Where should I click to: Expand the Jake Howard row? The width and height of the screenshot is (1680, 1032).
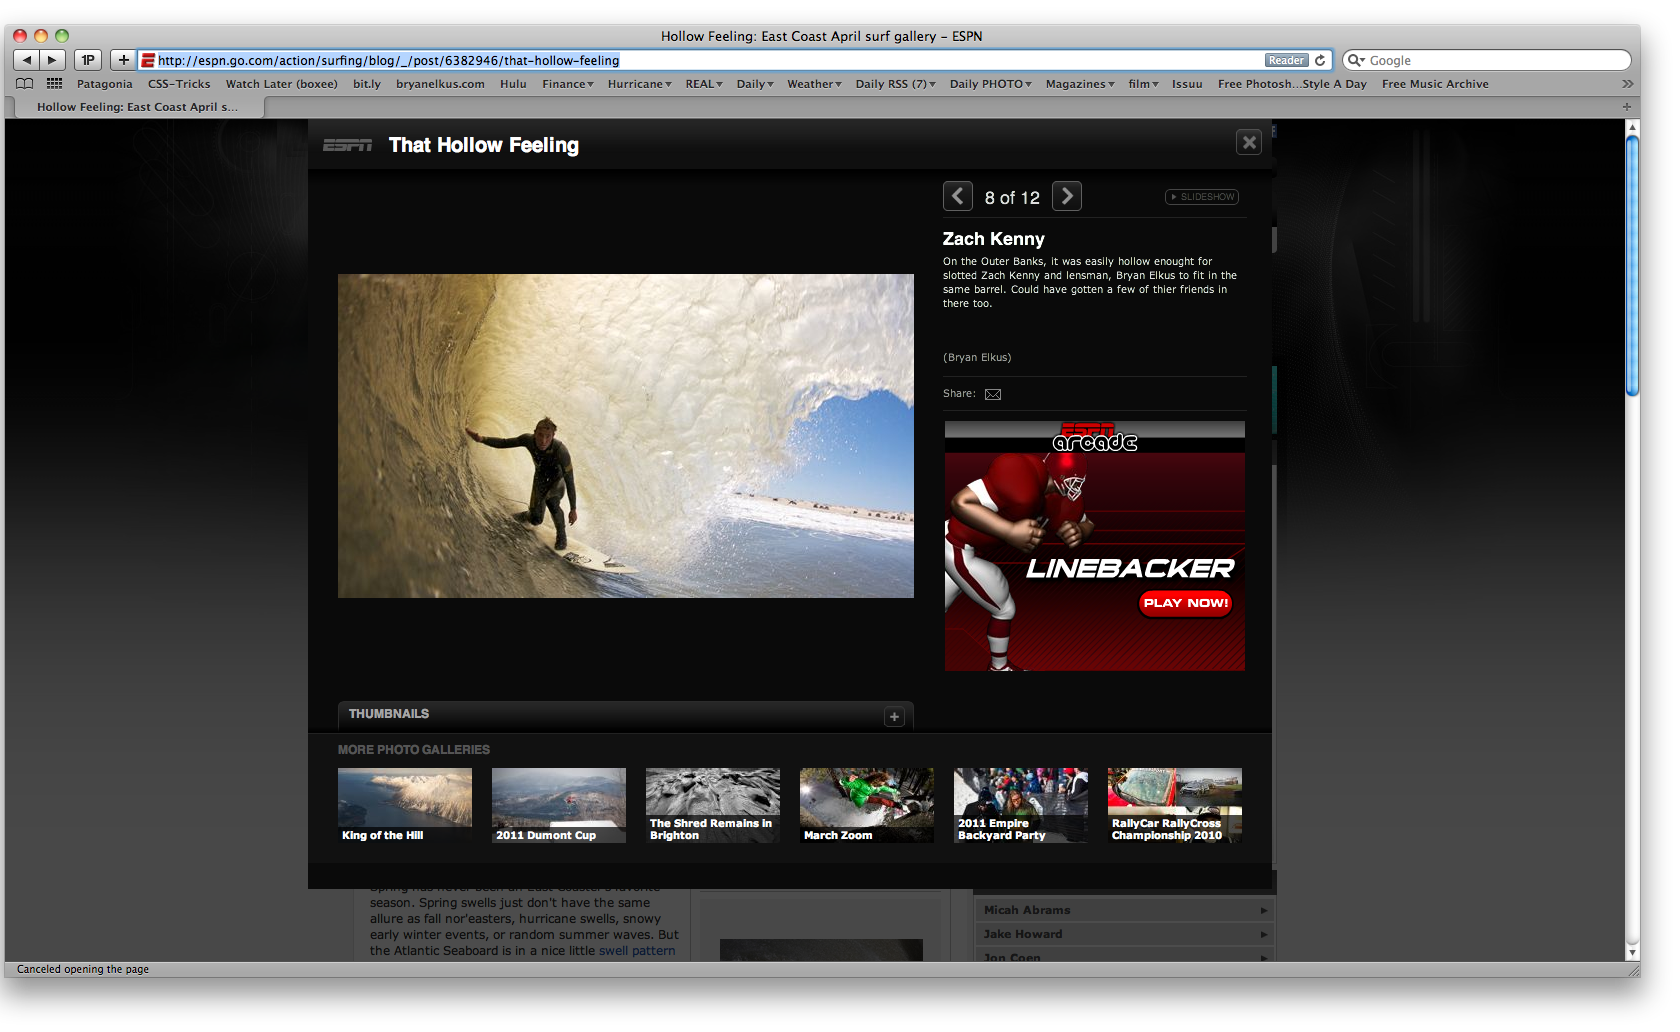point(1125,934)
